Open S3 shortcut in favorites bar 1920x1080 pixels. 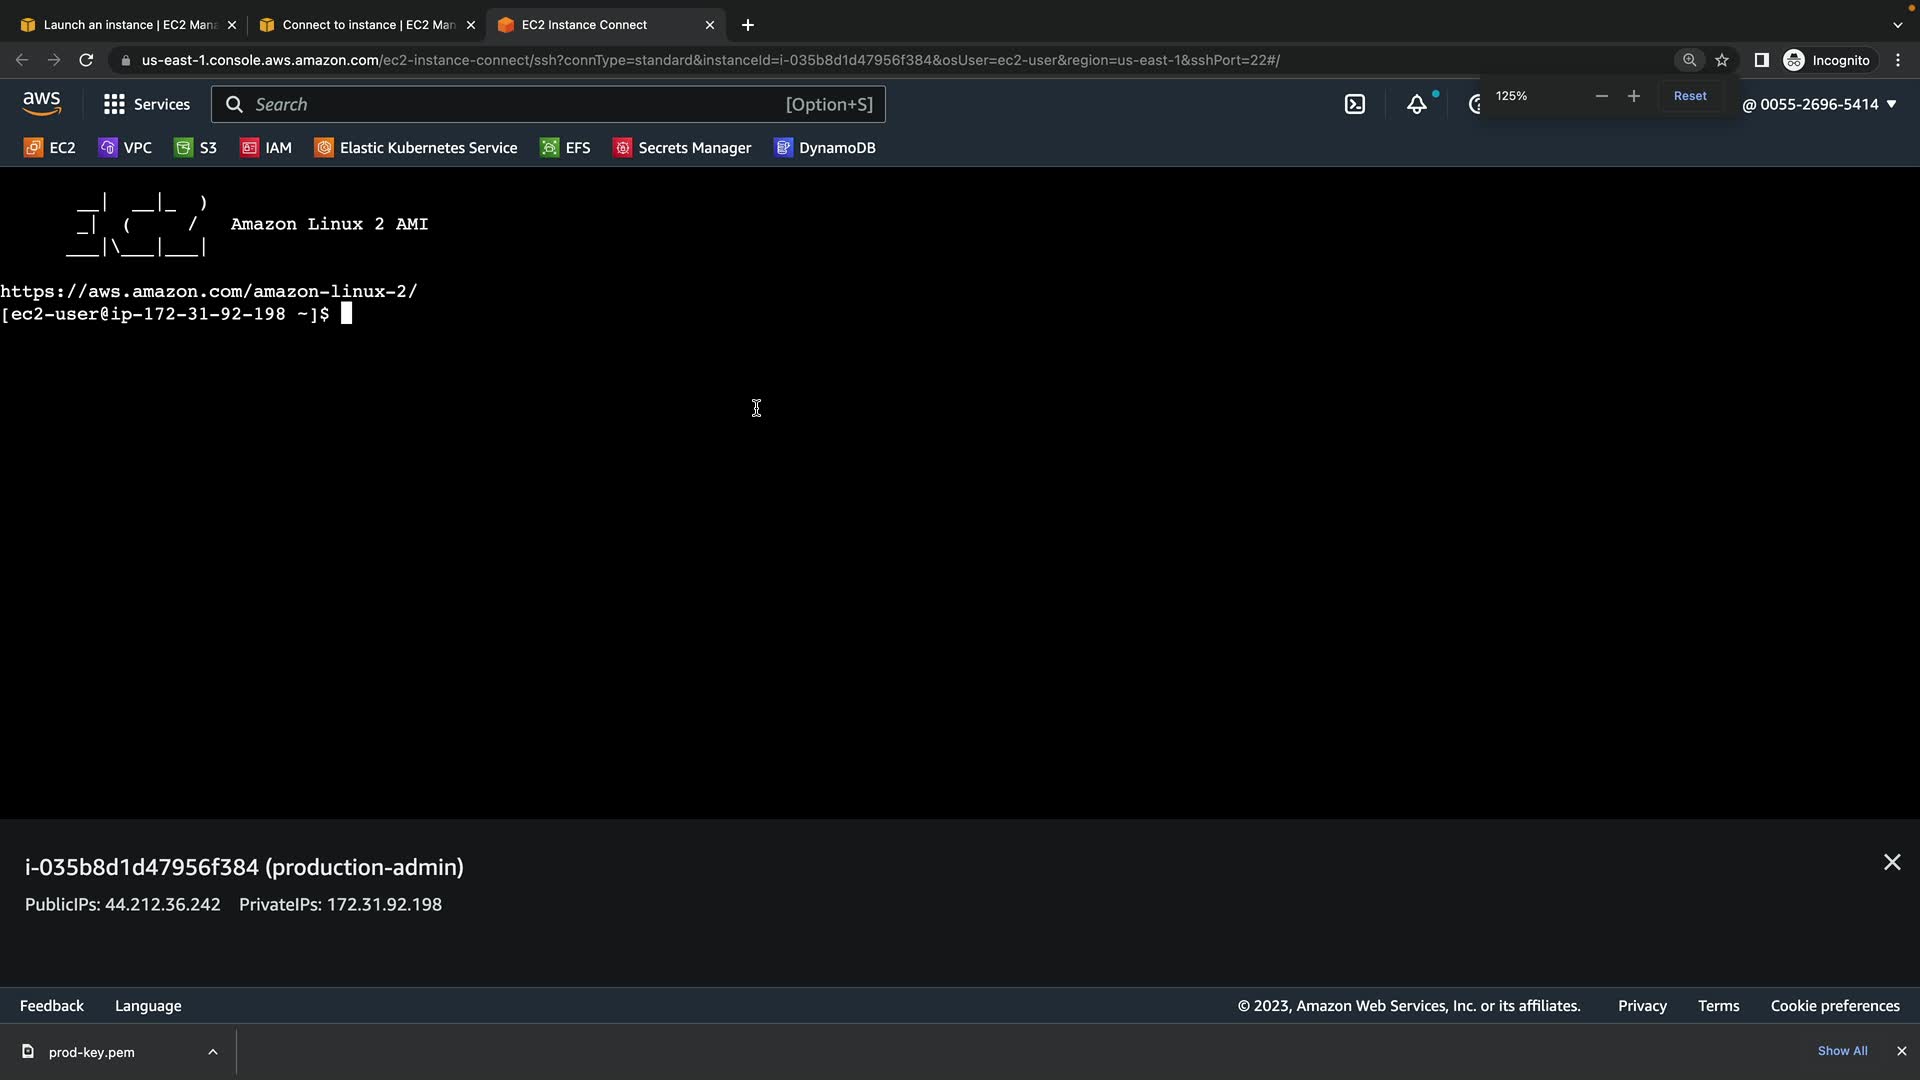[x=196, y=148]
